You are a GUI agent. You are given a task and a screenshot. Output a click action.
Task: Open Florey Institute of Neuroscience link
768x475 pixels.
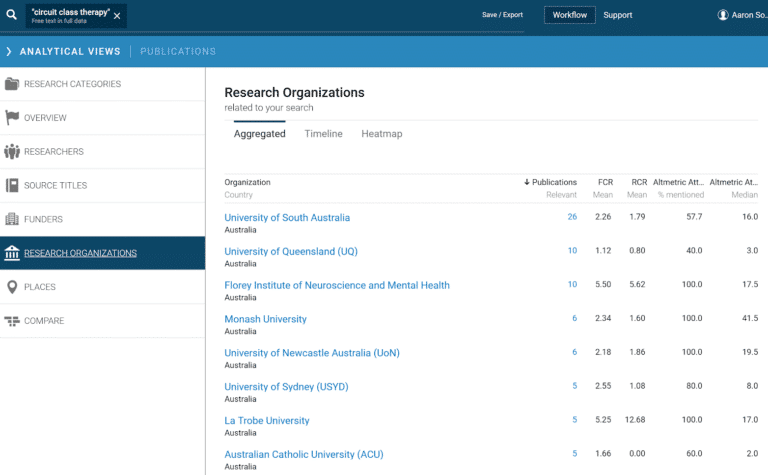337,285
